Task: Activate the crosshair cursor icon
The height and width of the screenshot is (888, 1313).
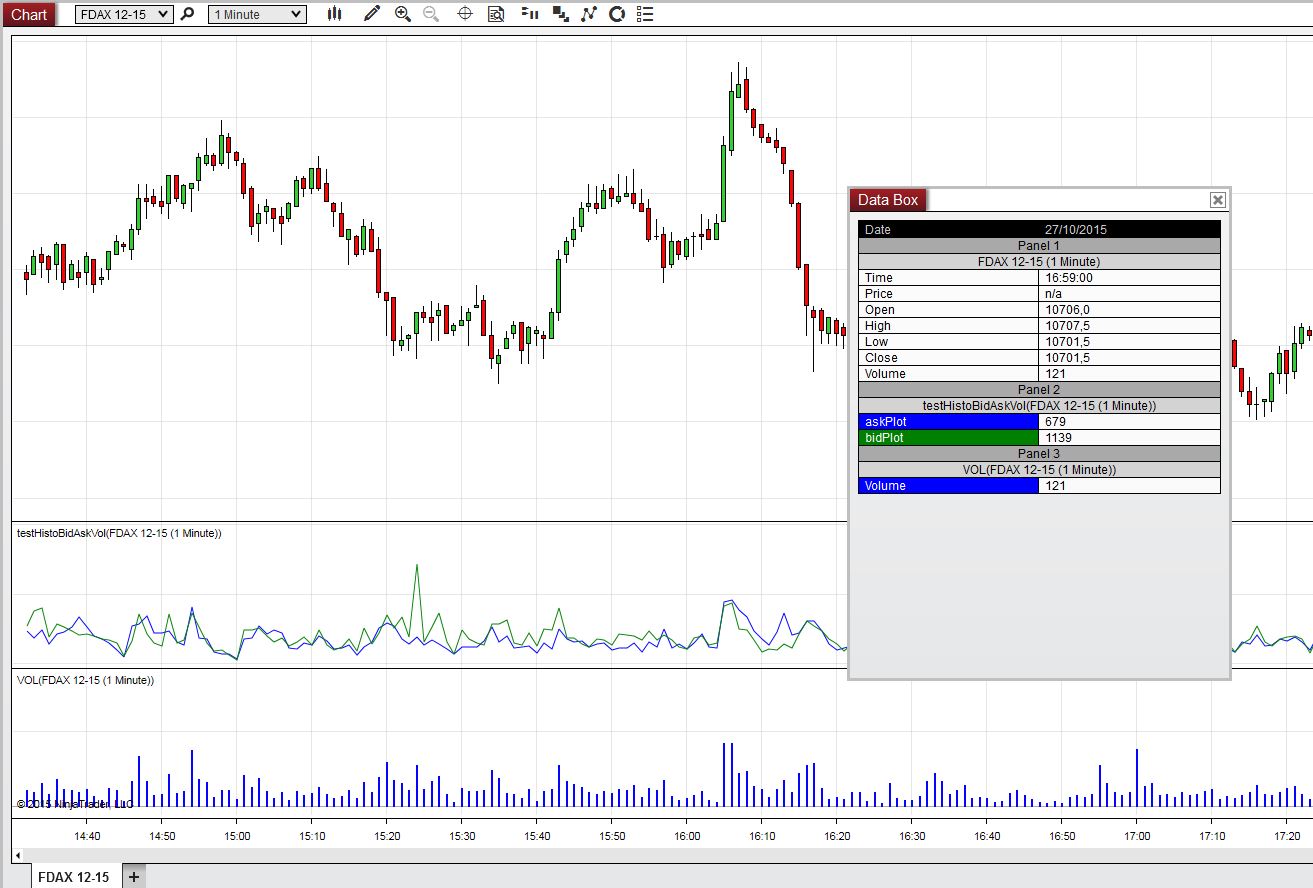Action: pyautogui.click(x=465, y=14)
